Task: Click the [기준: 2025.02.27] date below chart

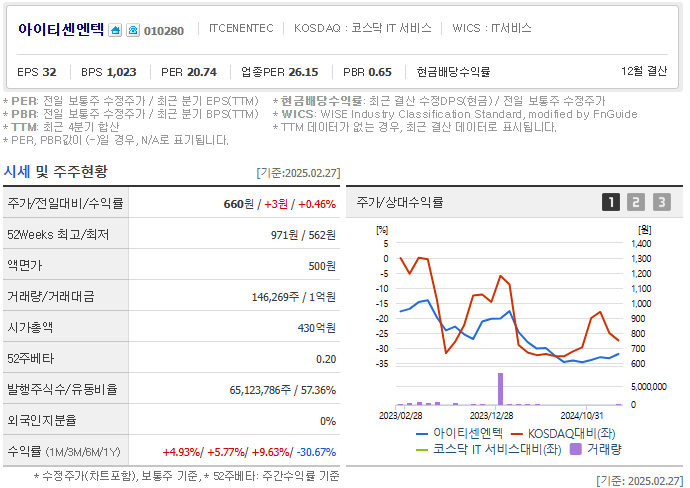Action: tap(640, 481)
